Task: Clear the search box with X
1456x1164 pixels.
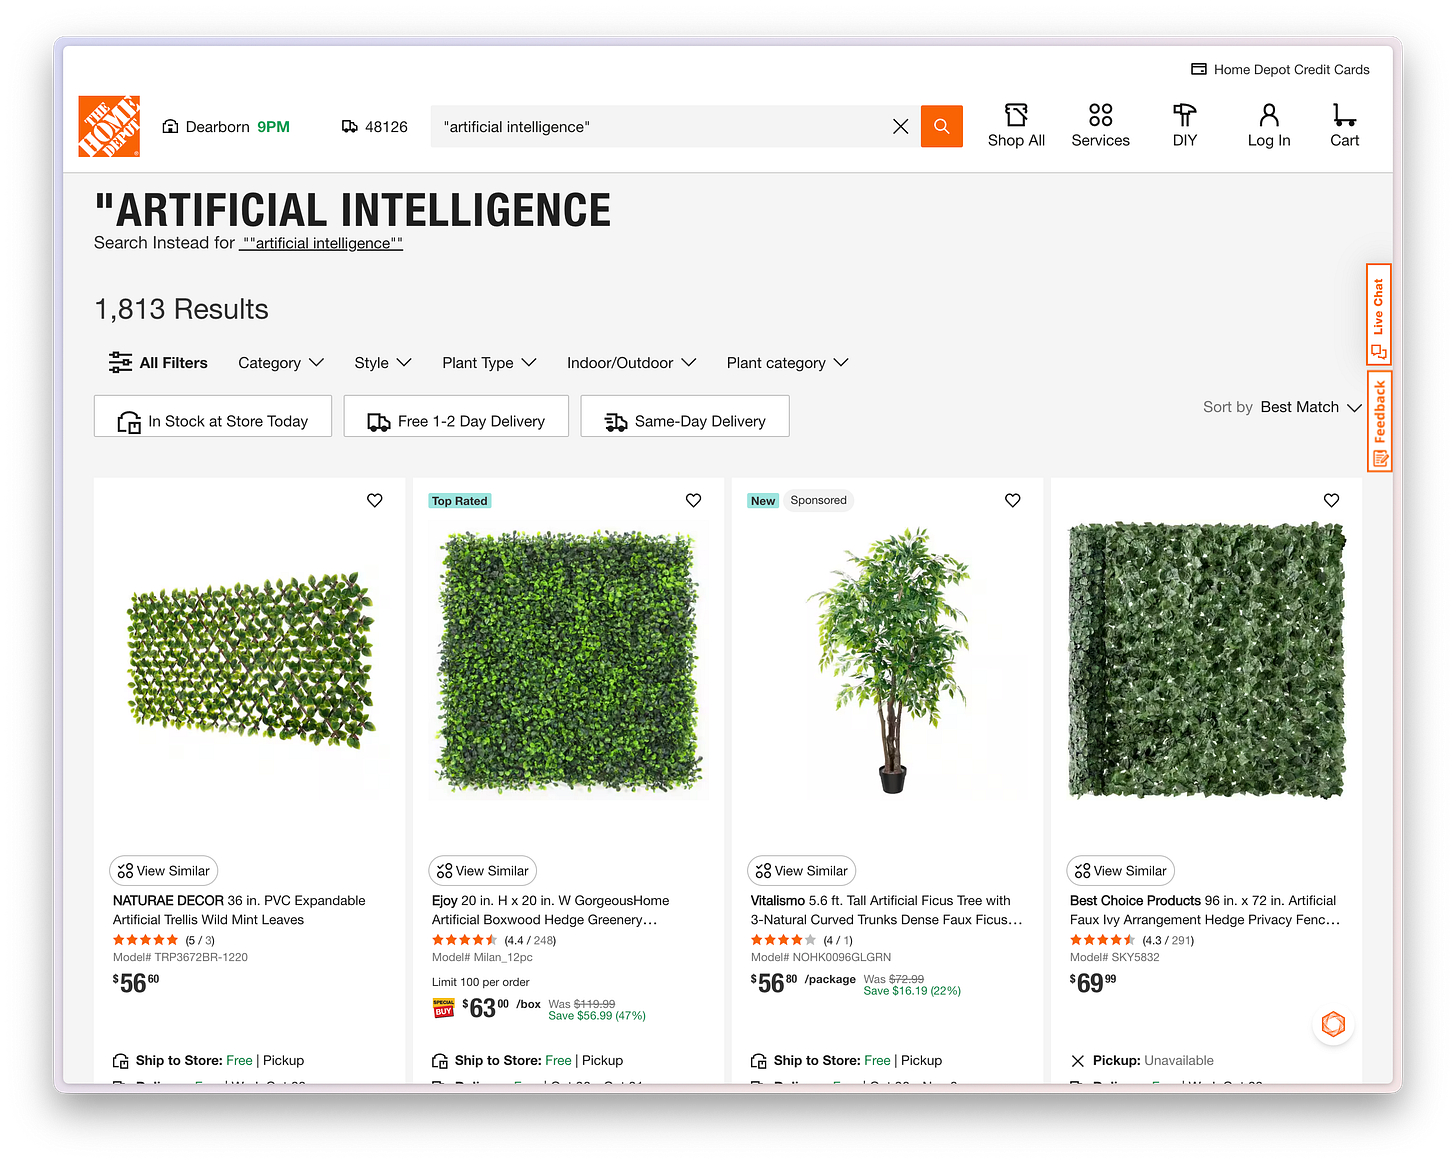Action: 900,127
